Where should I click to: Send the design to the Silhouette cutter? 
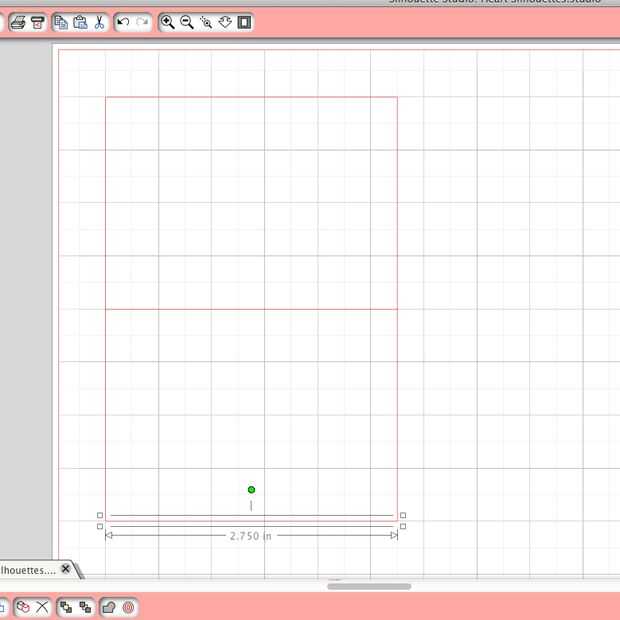click(38, 23)
